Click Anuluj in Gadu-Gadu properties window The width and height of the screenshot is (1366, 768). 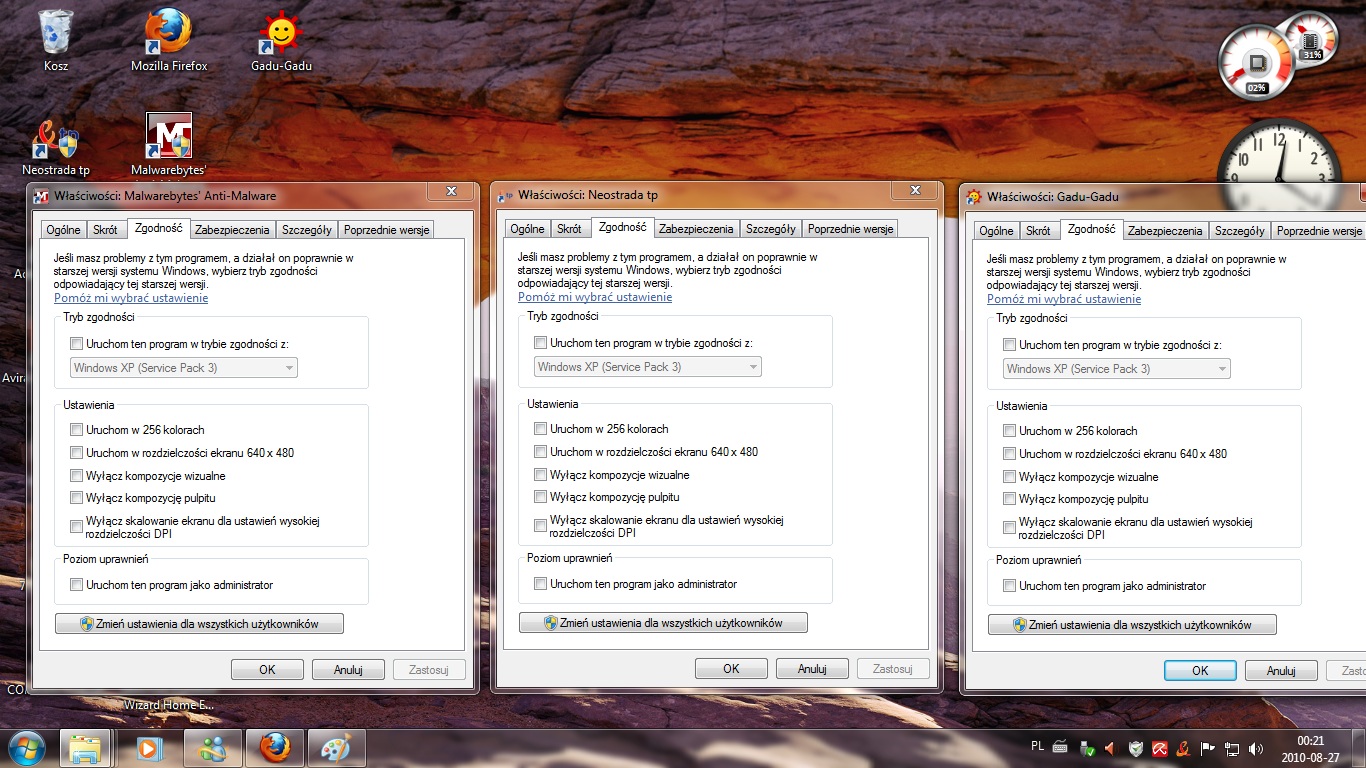coord(1281,671)
